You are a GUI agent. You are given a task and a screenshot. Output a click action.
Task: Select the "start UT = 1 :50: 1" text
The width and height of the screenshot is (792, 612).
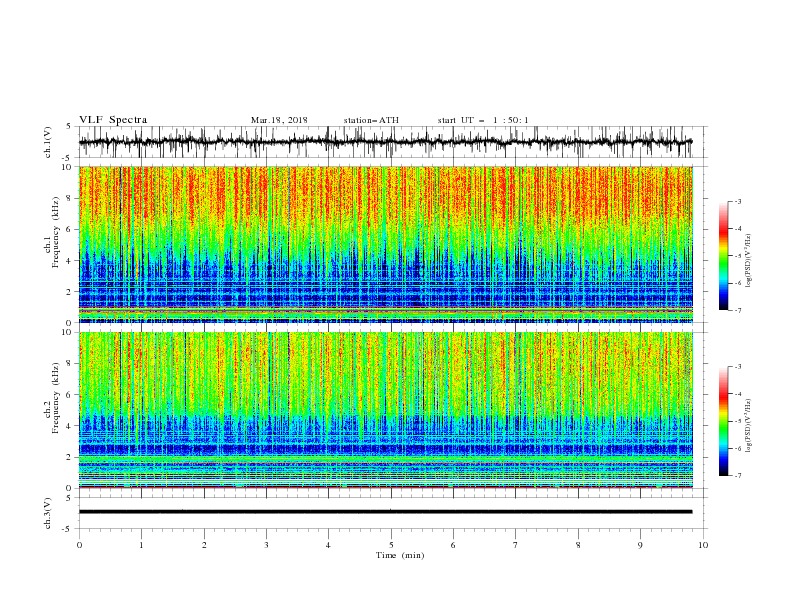483,120
